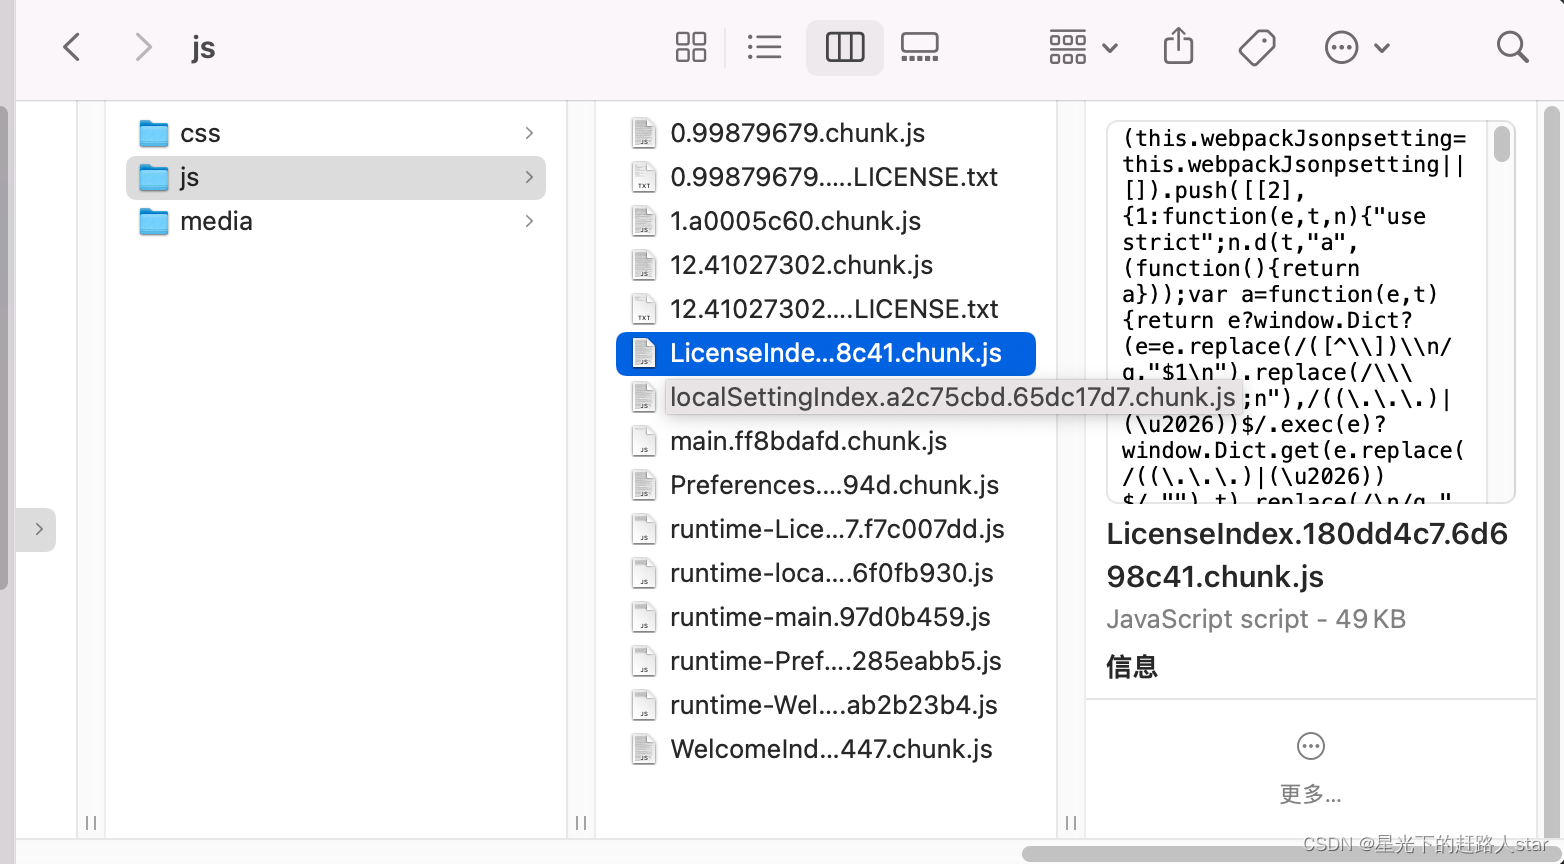The height and width of the screenshot is (864, 1564).
Task: Select main.ff8bdafd.chunk.js file
Action: coord(826,441)
